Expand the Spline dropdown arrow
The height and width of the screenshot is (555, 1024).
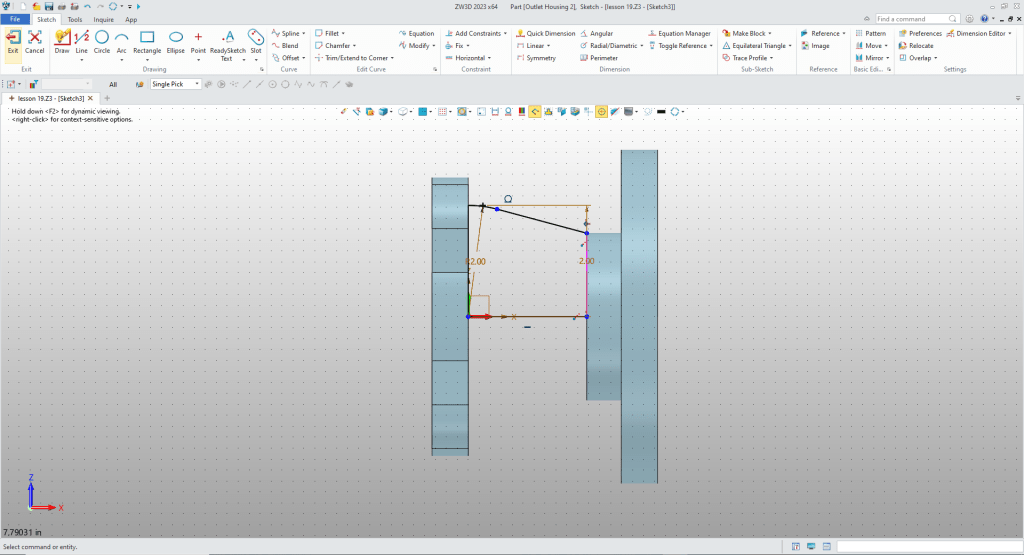(303, 33)
